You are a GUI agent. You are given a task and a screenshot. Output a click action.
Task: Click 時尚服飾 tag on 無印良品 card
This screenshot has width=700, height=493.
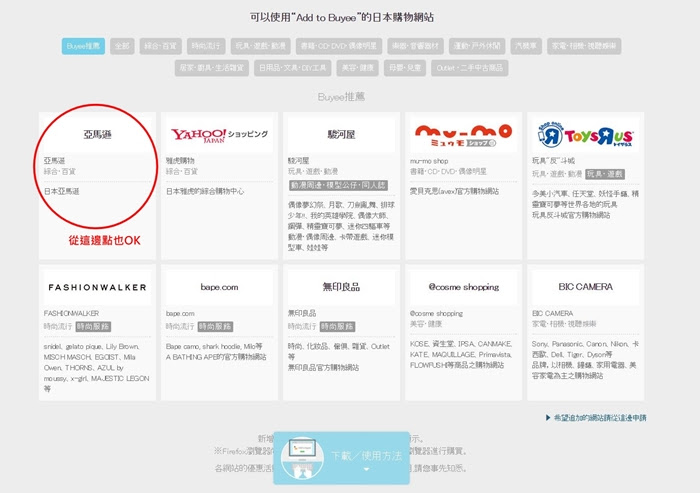[x=338, y=327]
